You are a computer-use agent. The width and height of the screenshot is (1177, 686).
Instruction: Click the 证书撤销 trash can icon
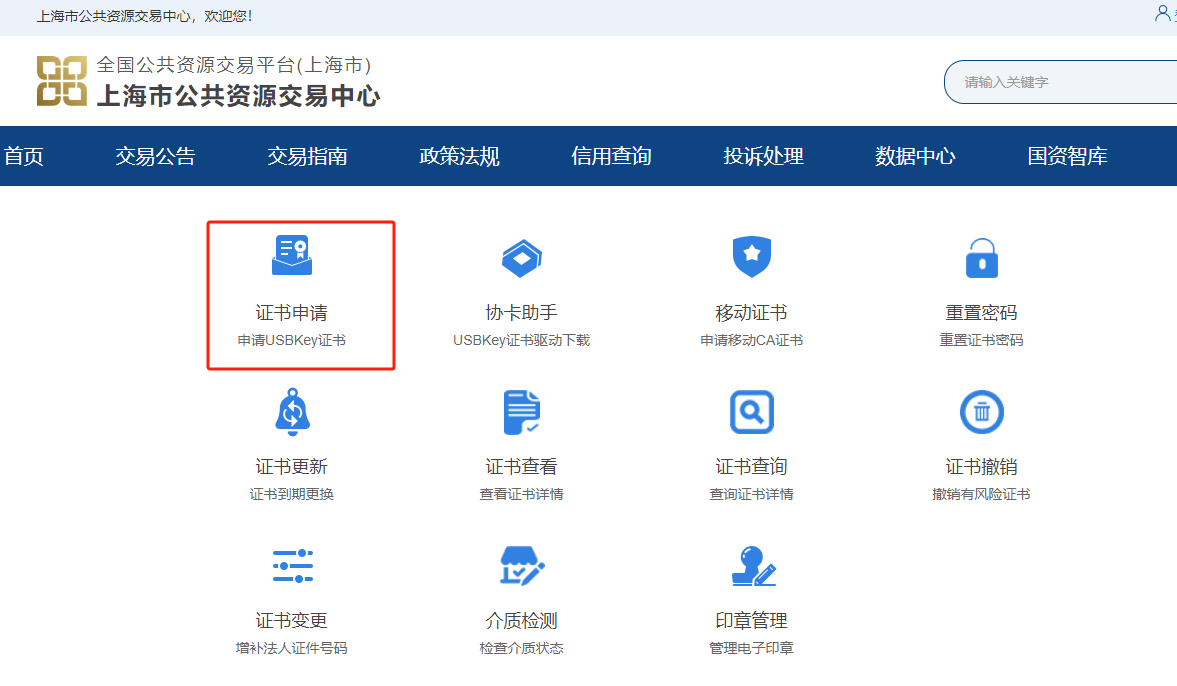(981, 412)
